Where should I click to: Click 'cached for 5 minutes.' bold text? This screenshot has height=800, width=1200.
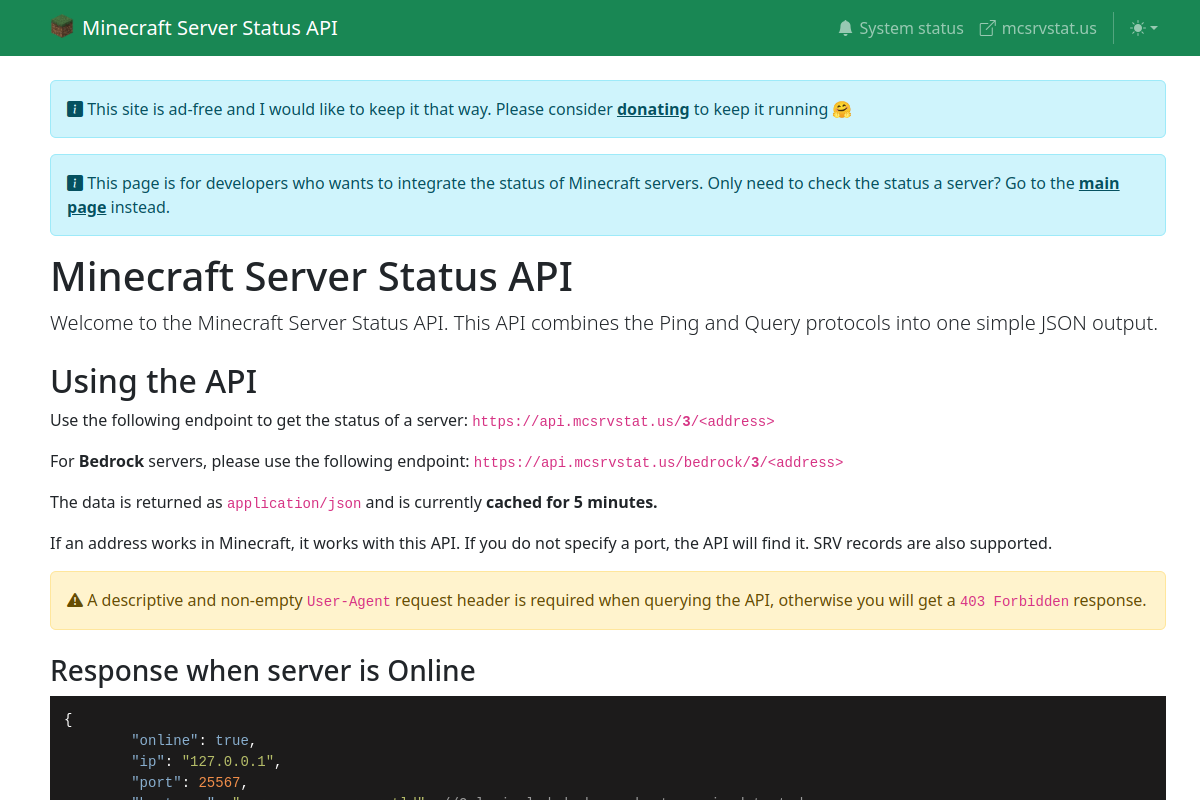[x=572, y=502]
